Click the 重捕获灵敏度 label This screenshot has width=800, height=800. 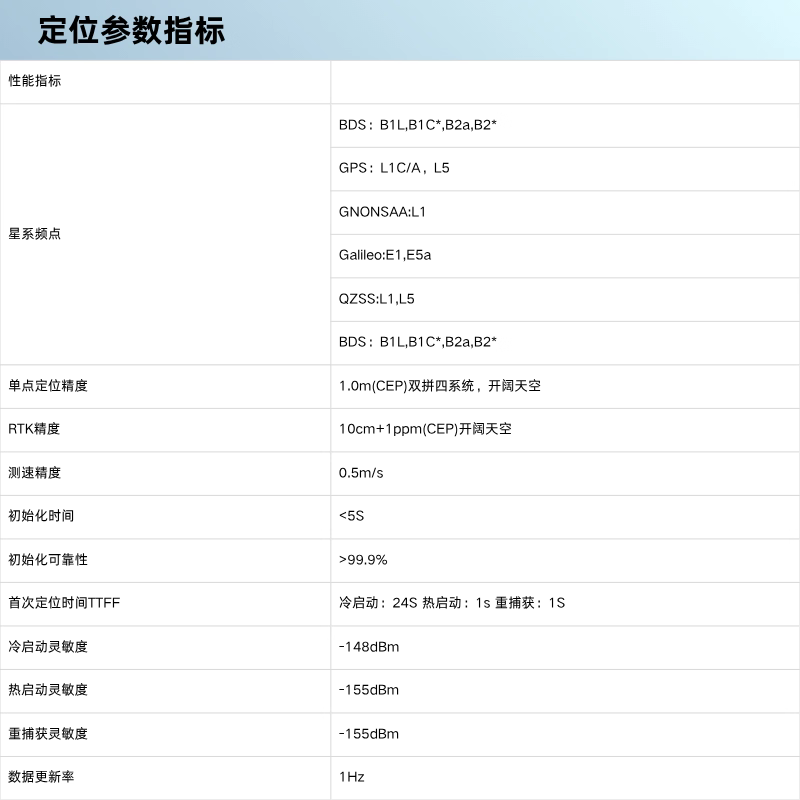click(x=48, y=734)
